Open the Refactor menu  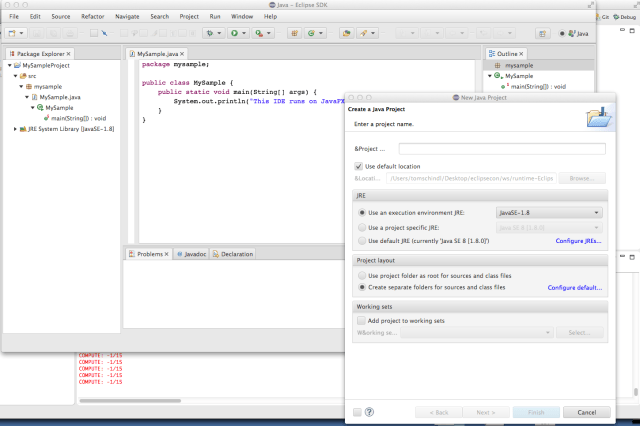pyautogui.click(x=92, y=17)
